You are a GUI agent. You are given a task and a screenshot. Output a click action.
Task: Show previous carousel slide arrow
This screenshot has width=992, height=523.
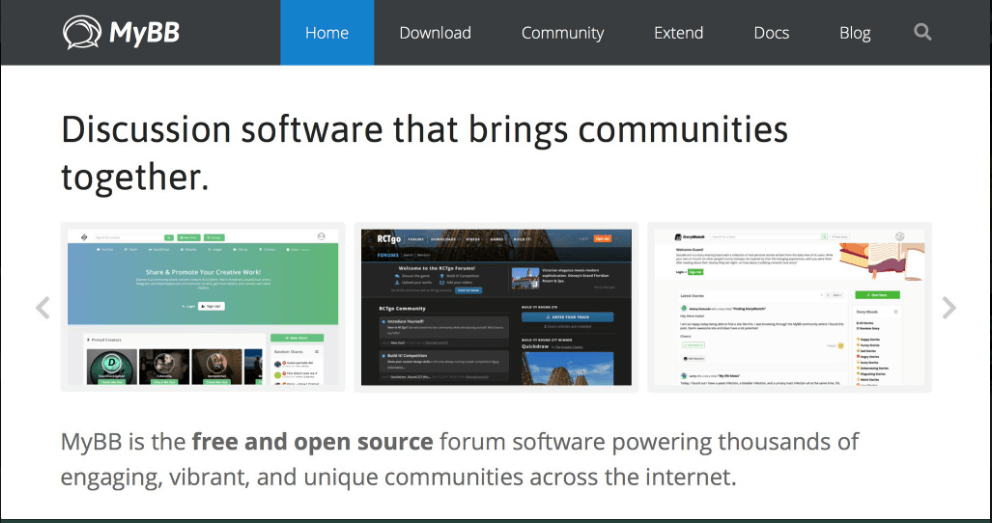tap(43, 308)
